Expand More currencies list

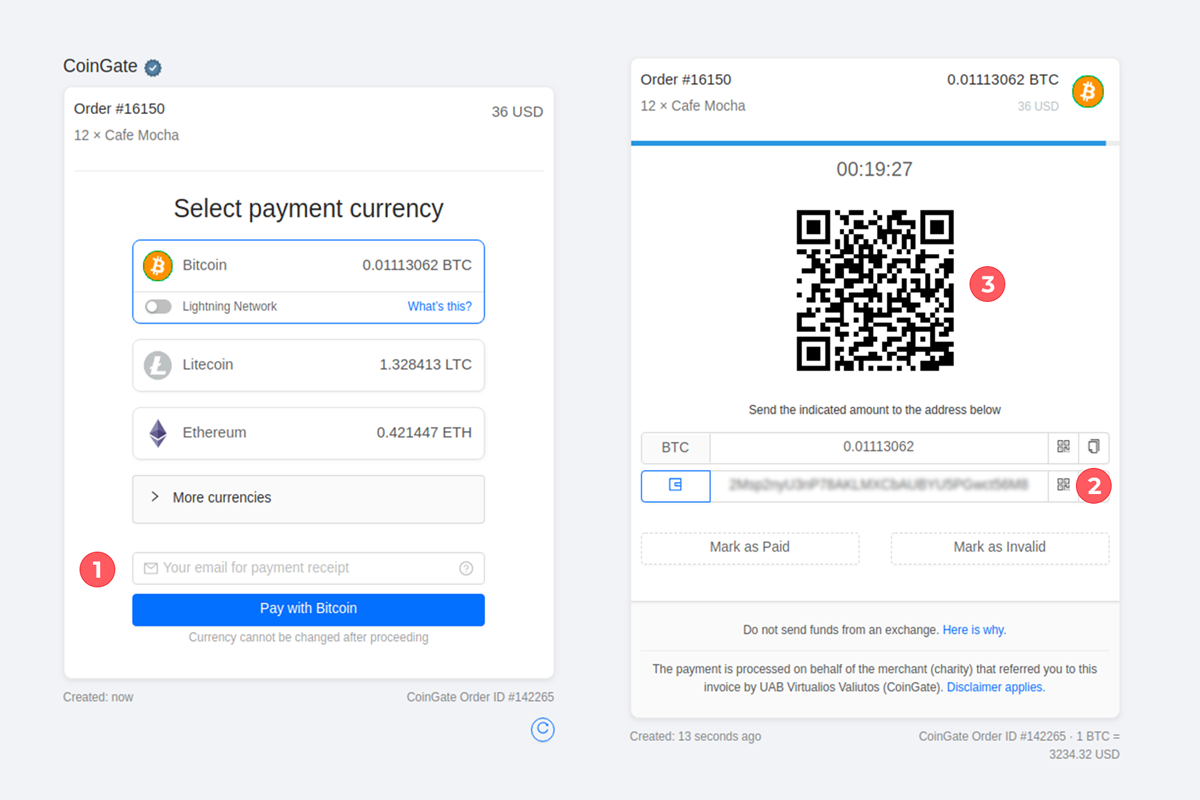pos(308,498)
